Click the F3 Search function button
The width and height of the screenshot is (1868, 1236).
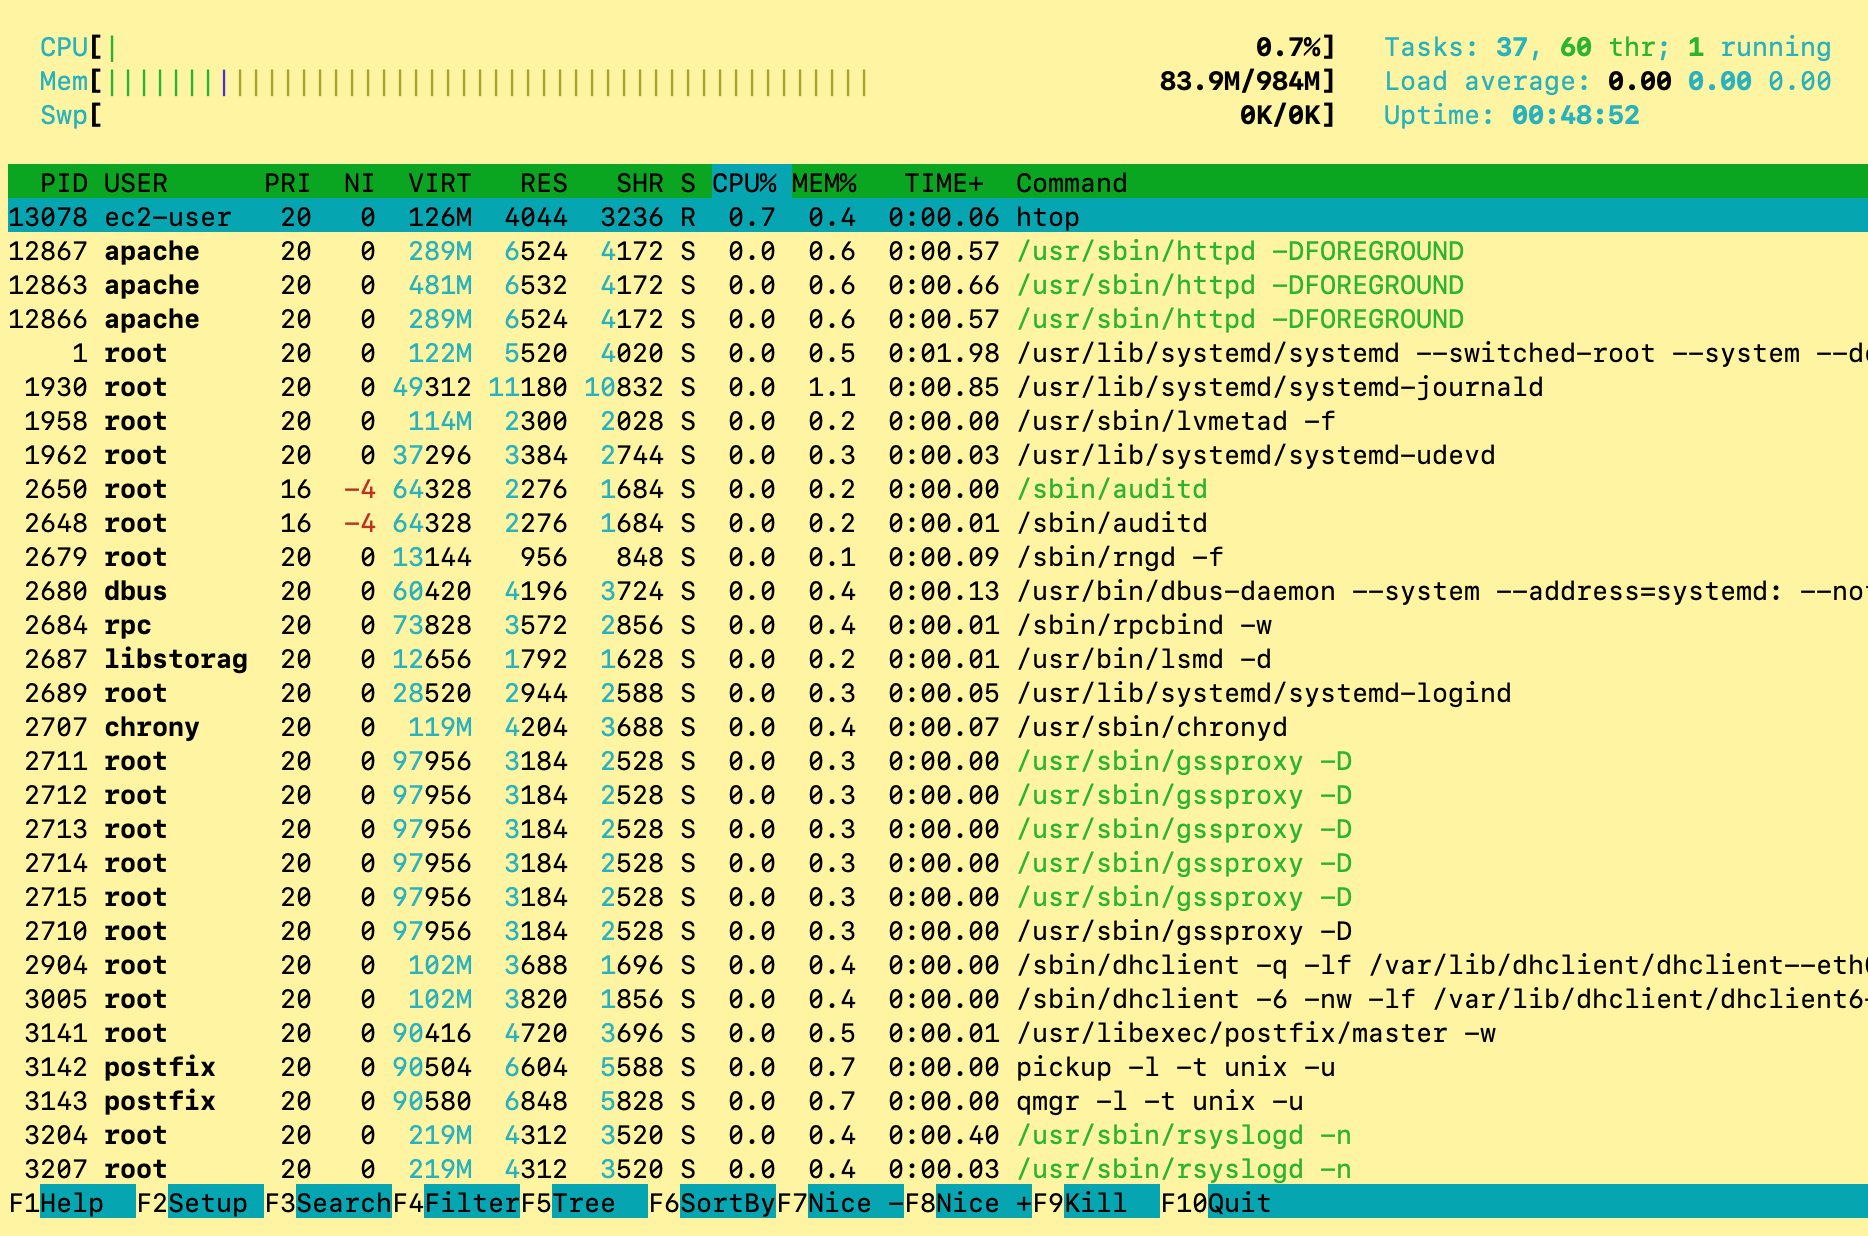328,1202
